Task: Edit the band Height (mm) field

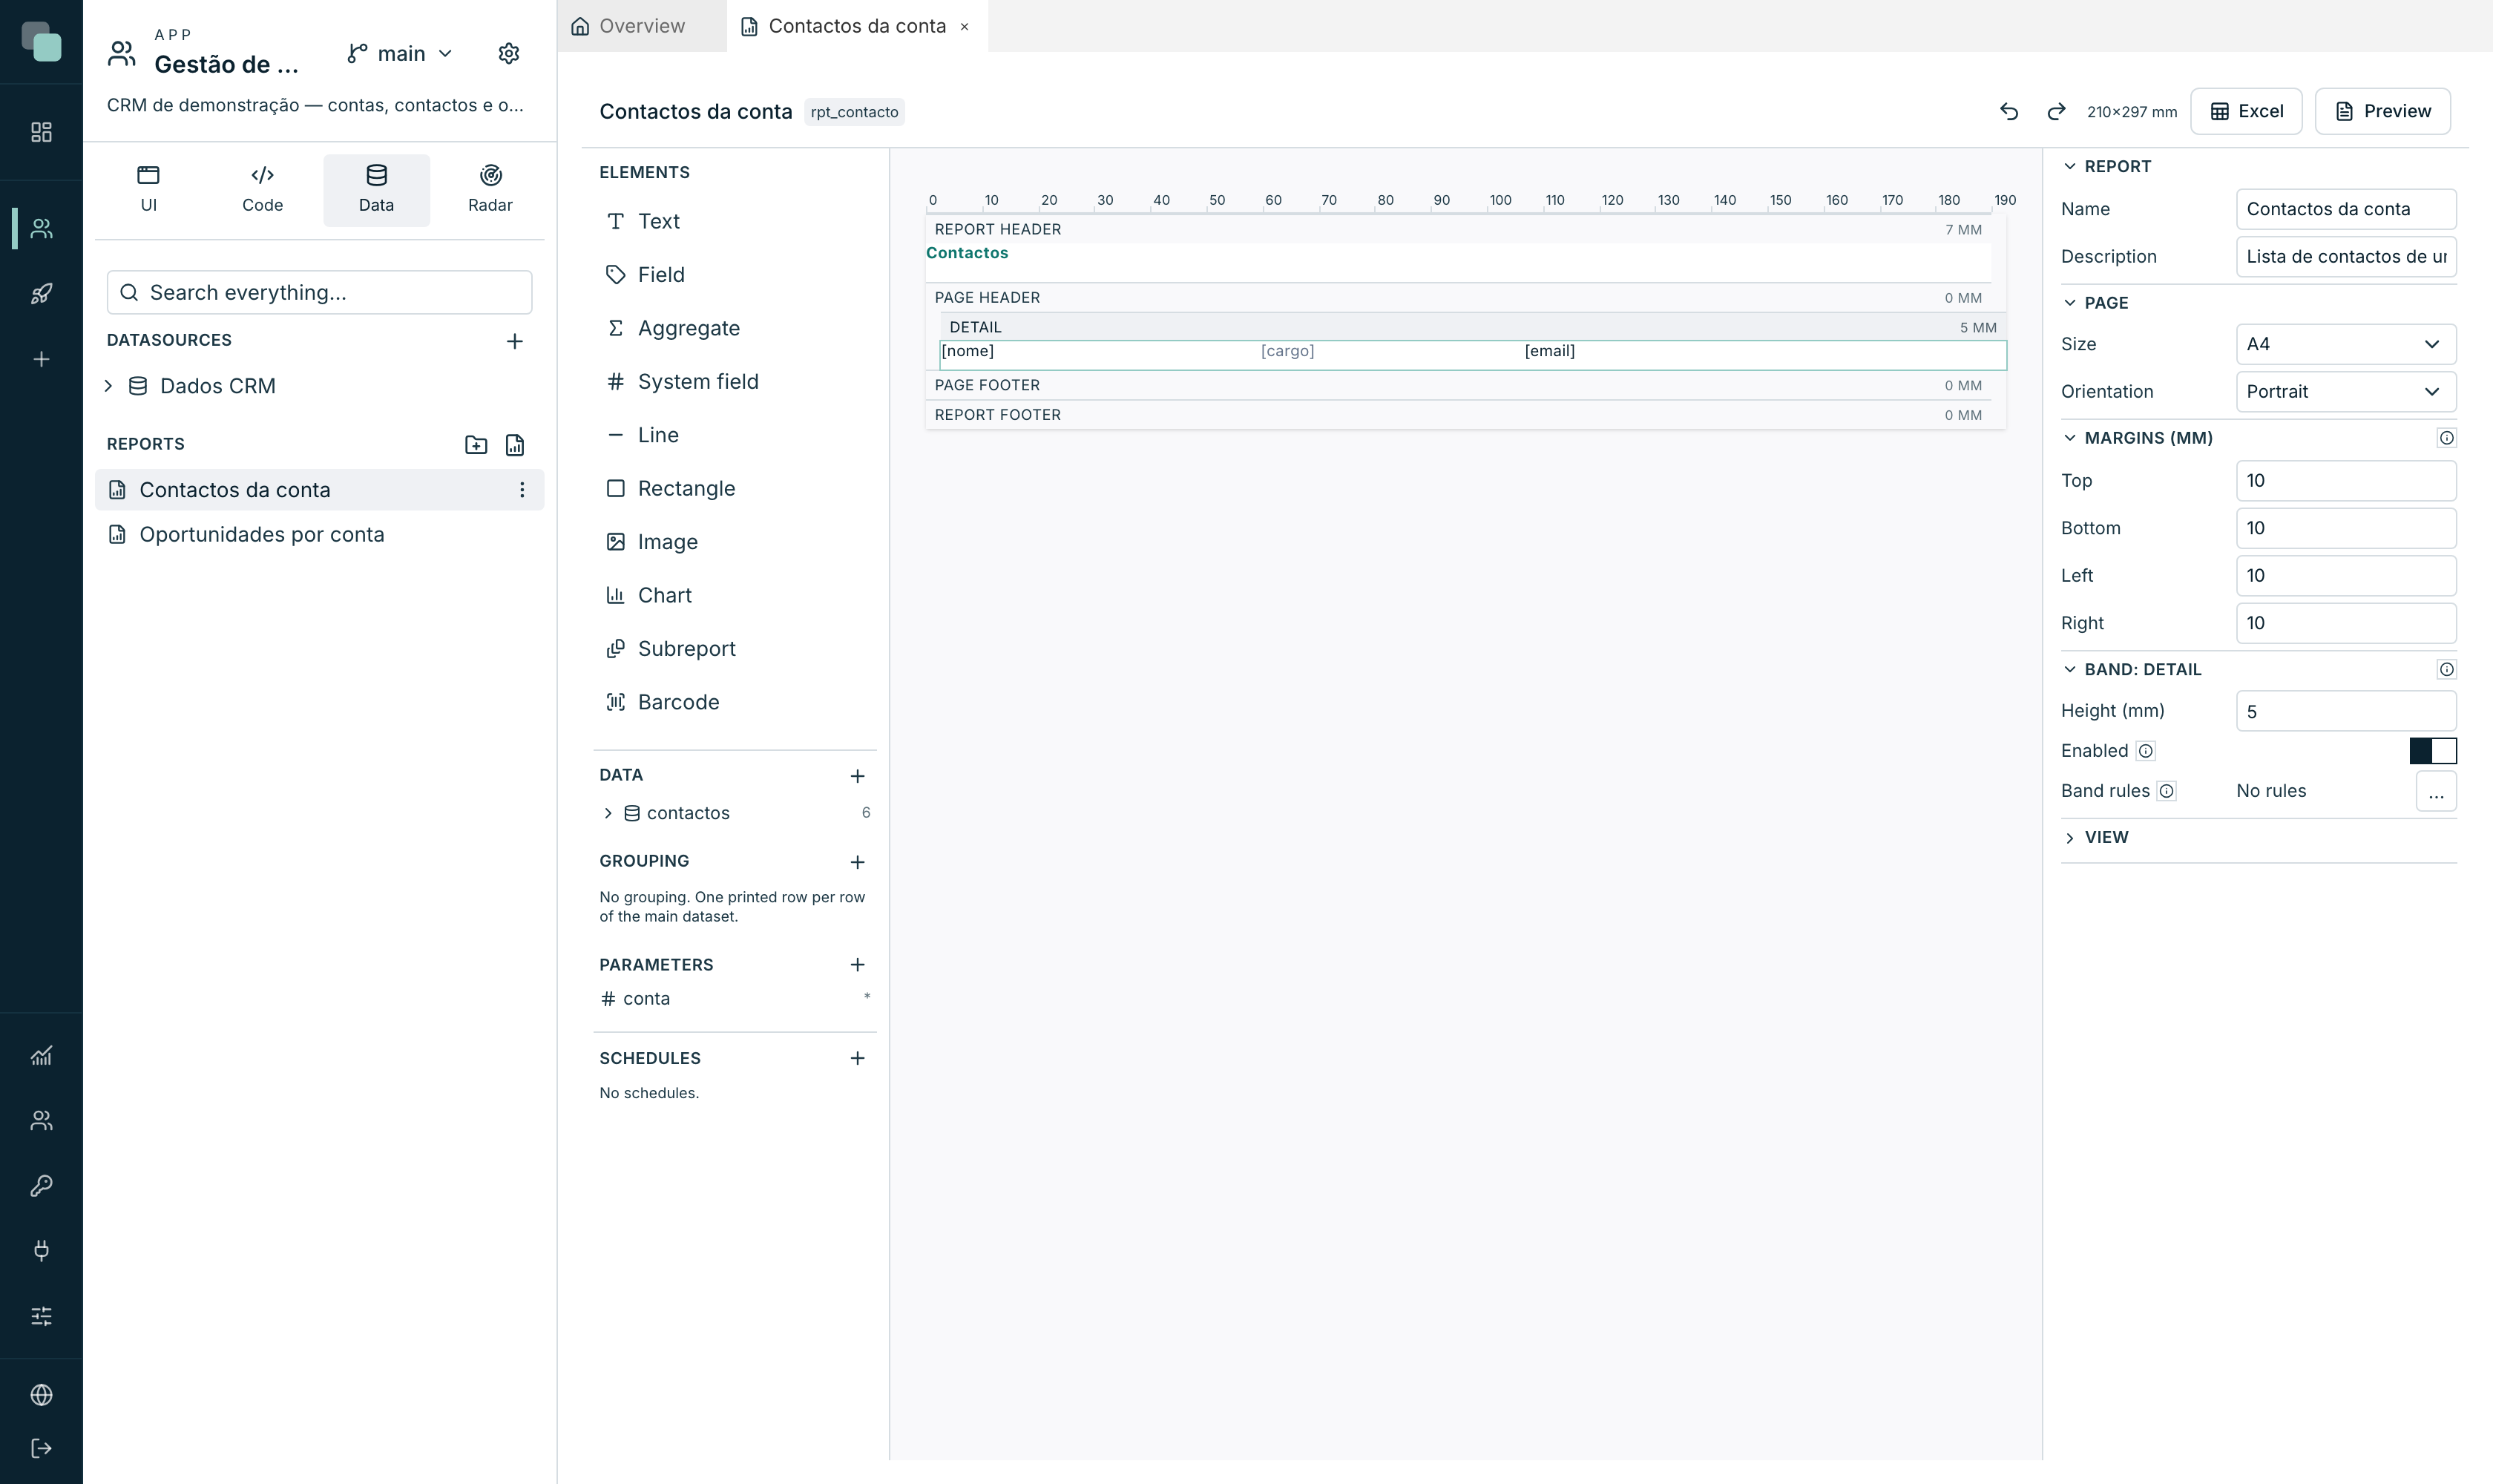Action: pos(2345,711)
